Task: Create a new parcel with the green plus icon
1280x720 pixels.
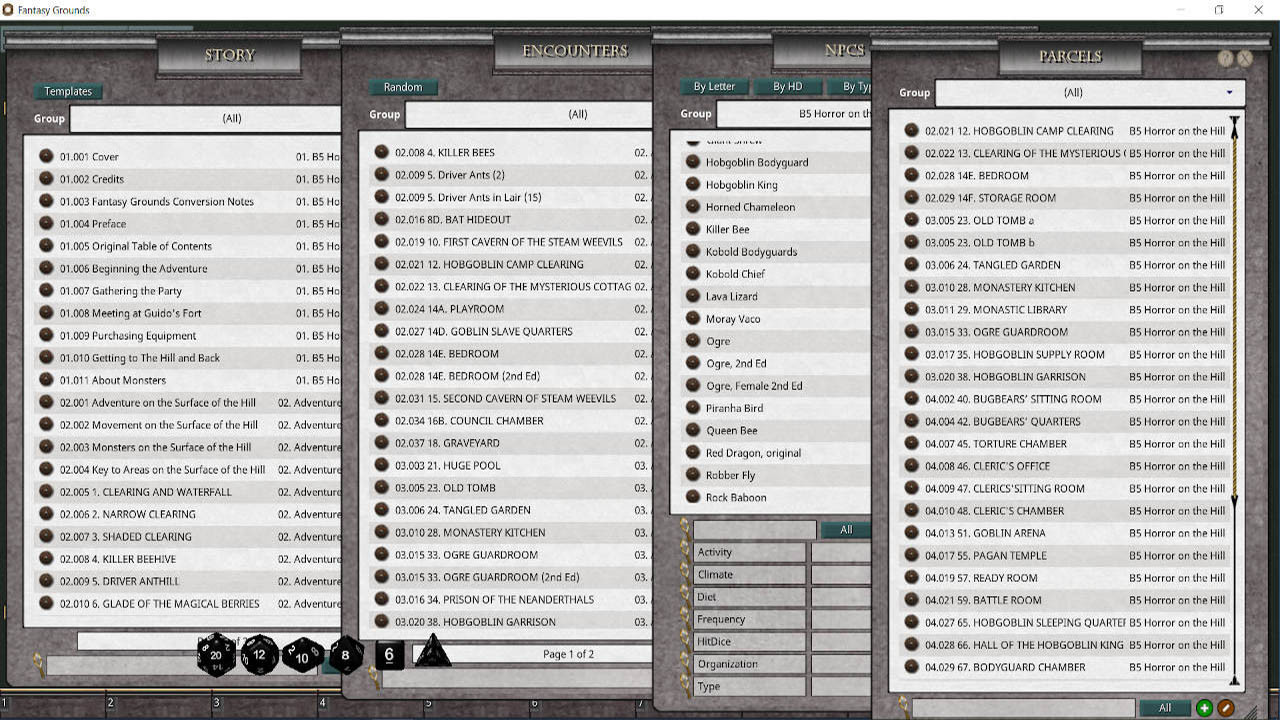Action: coord(1203,707)
